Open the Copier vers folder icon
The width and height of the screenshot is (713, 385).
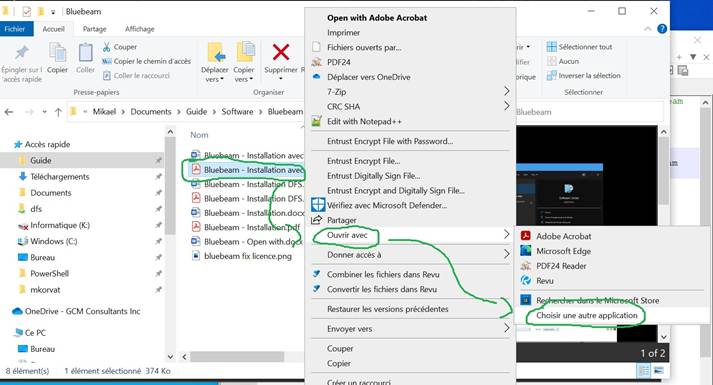pos(246,52)
